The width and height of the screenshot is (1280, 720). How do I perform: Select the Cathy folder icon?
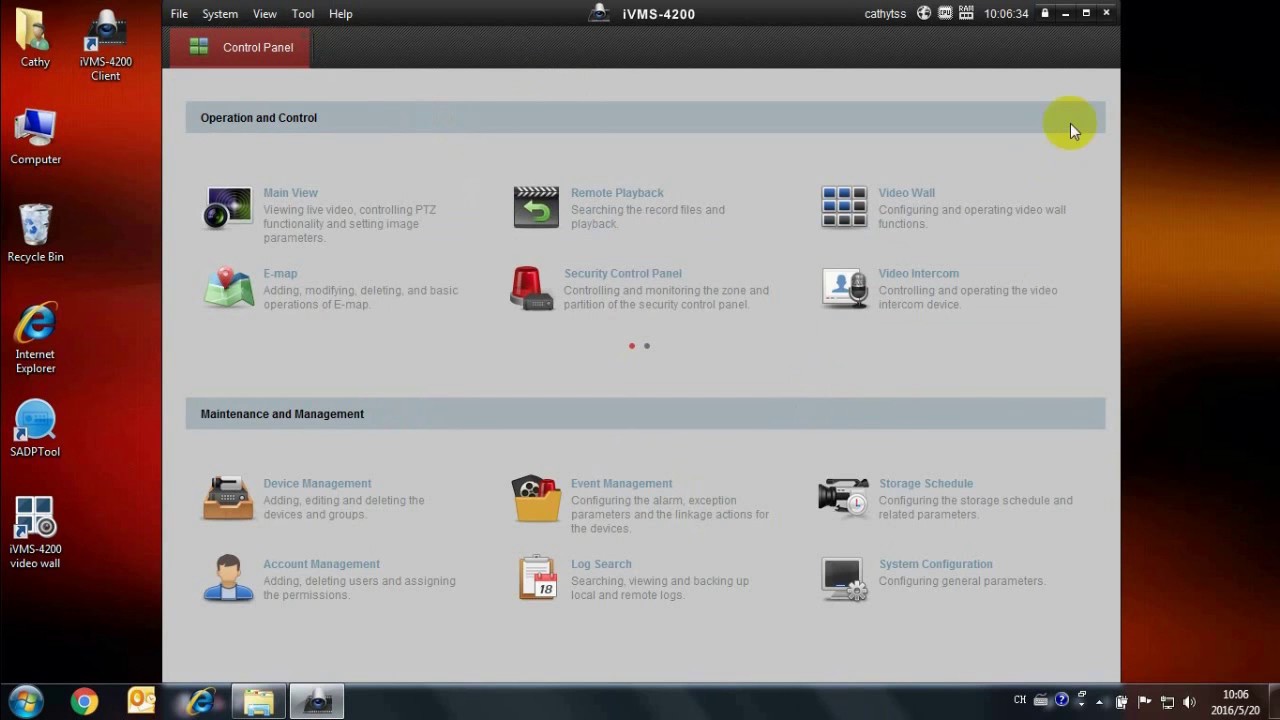(35, 38)
